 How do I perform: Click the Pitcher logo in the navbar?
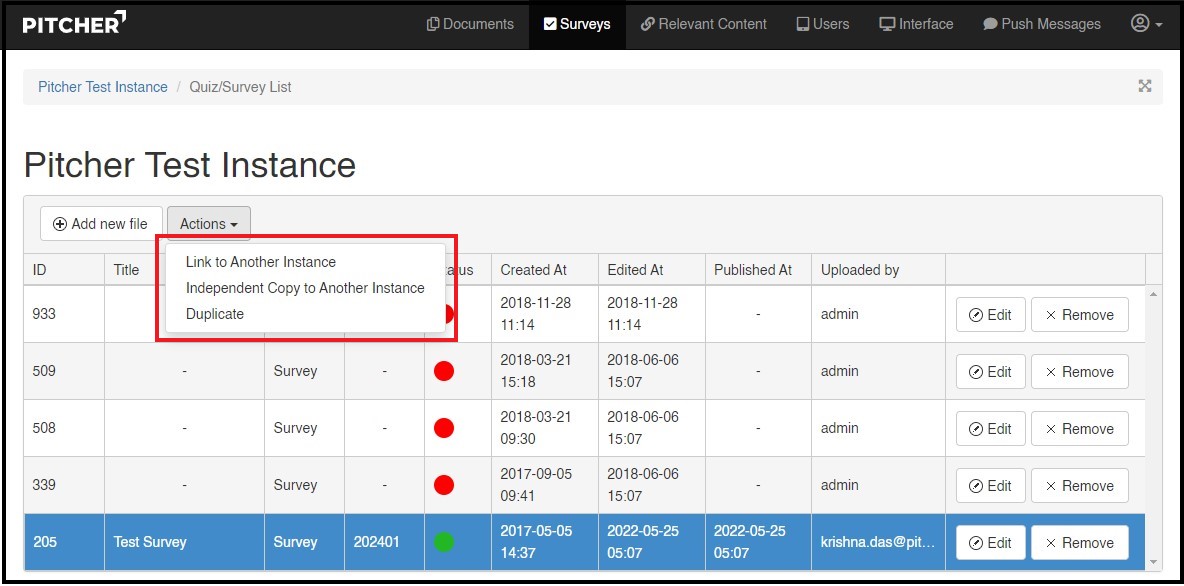point(75,24)
